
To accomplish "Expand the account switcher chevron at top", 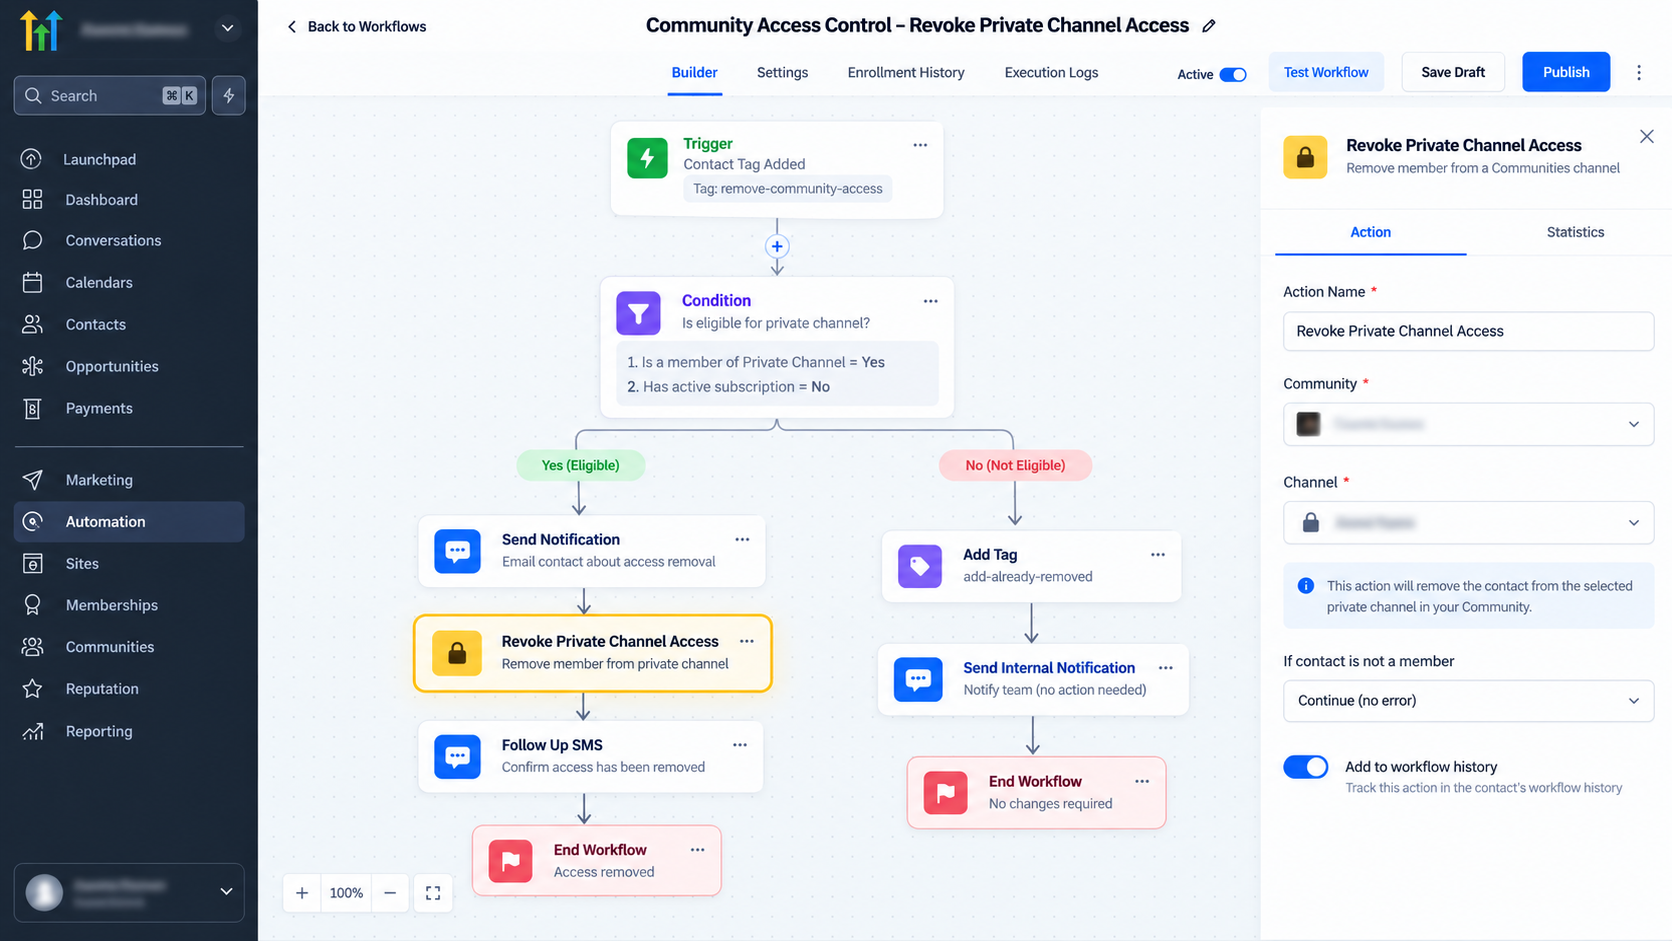I will point(228,28).
